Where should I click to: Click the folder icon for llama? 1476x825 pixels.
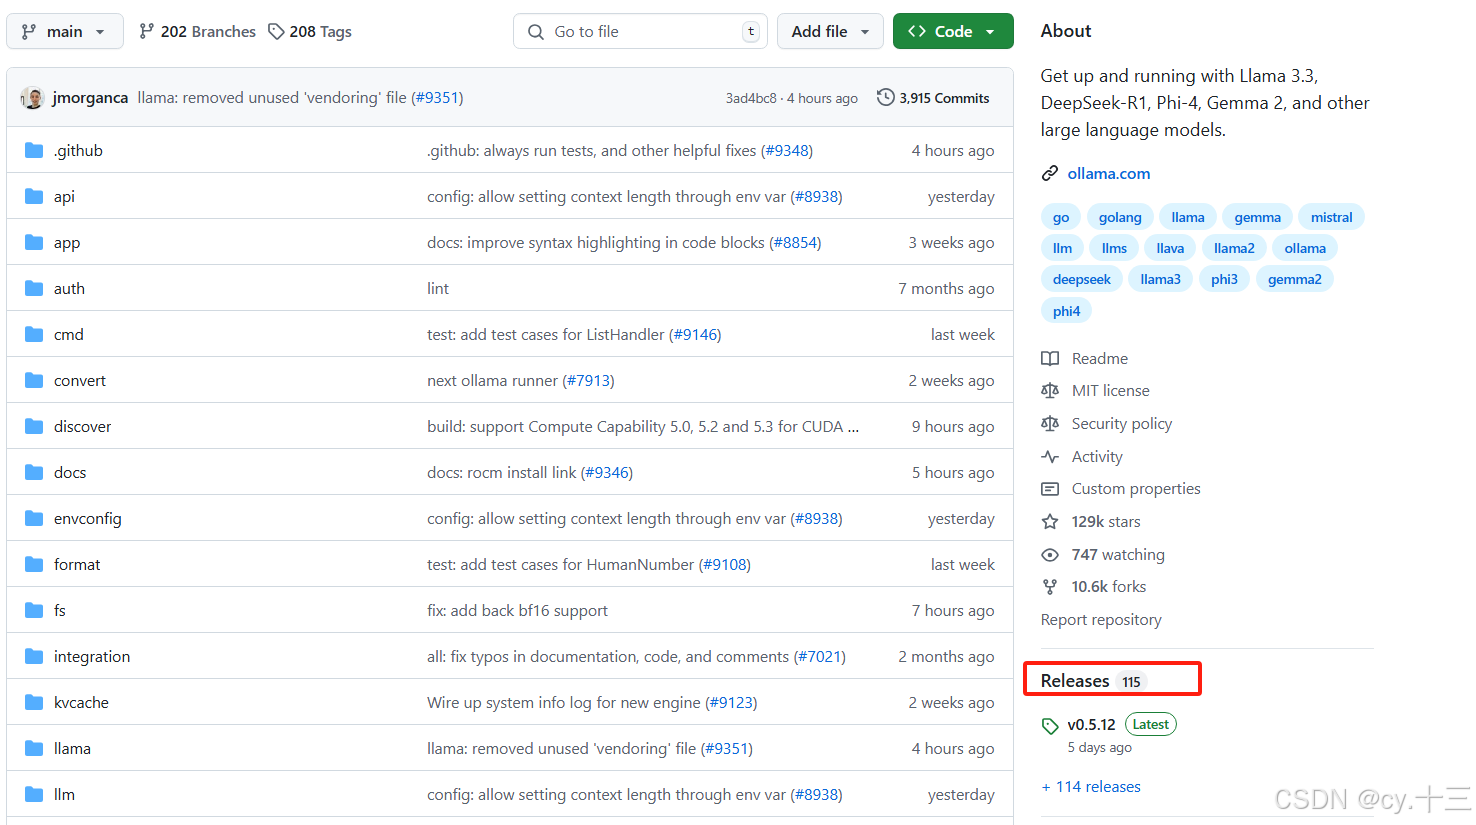click(34, 749)
